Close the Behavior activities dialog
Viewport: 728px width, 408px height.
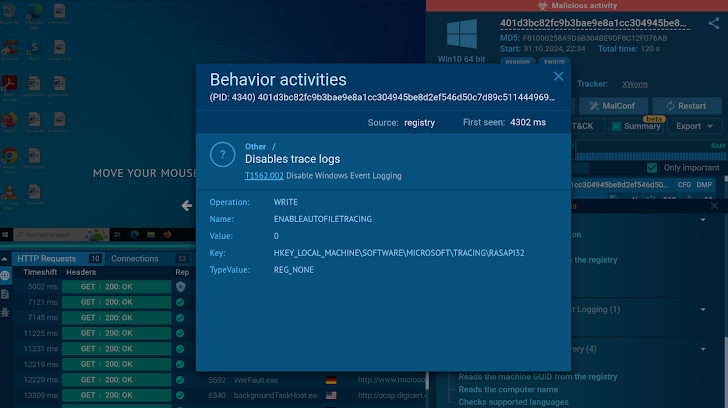click(x=558, y=77)
